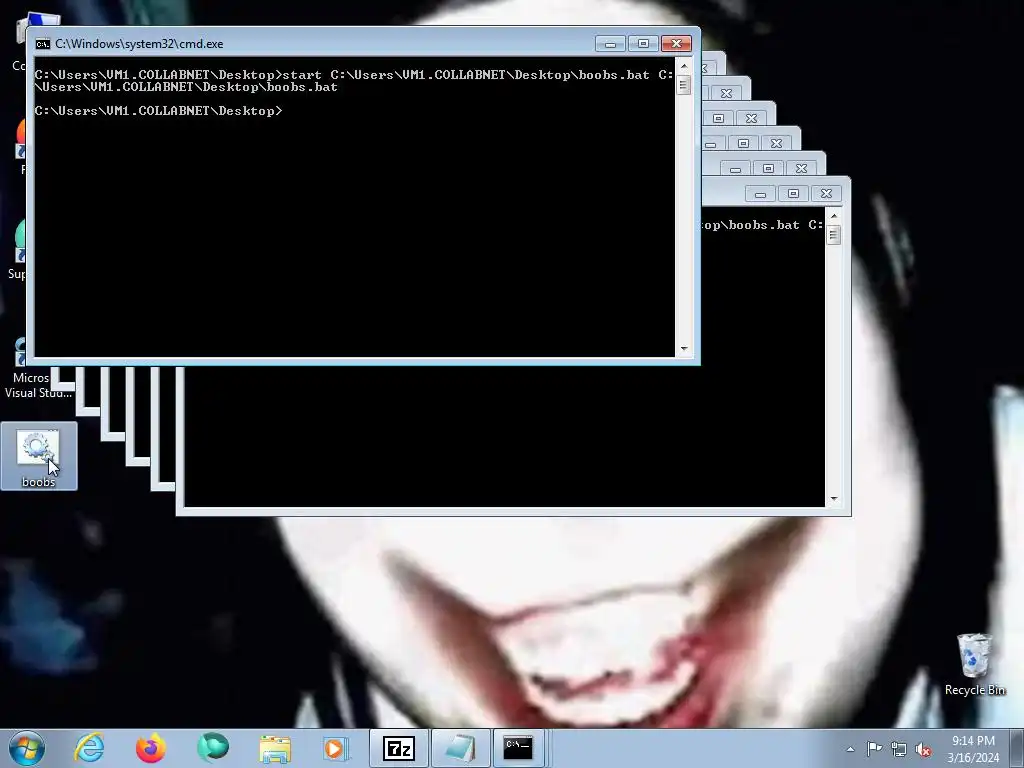Click the largest background cmd window scrollbar thumb
Screen dimensions: 1024x768
(833, 235)
